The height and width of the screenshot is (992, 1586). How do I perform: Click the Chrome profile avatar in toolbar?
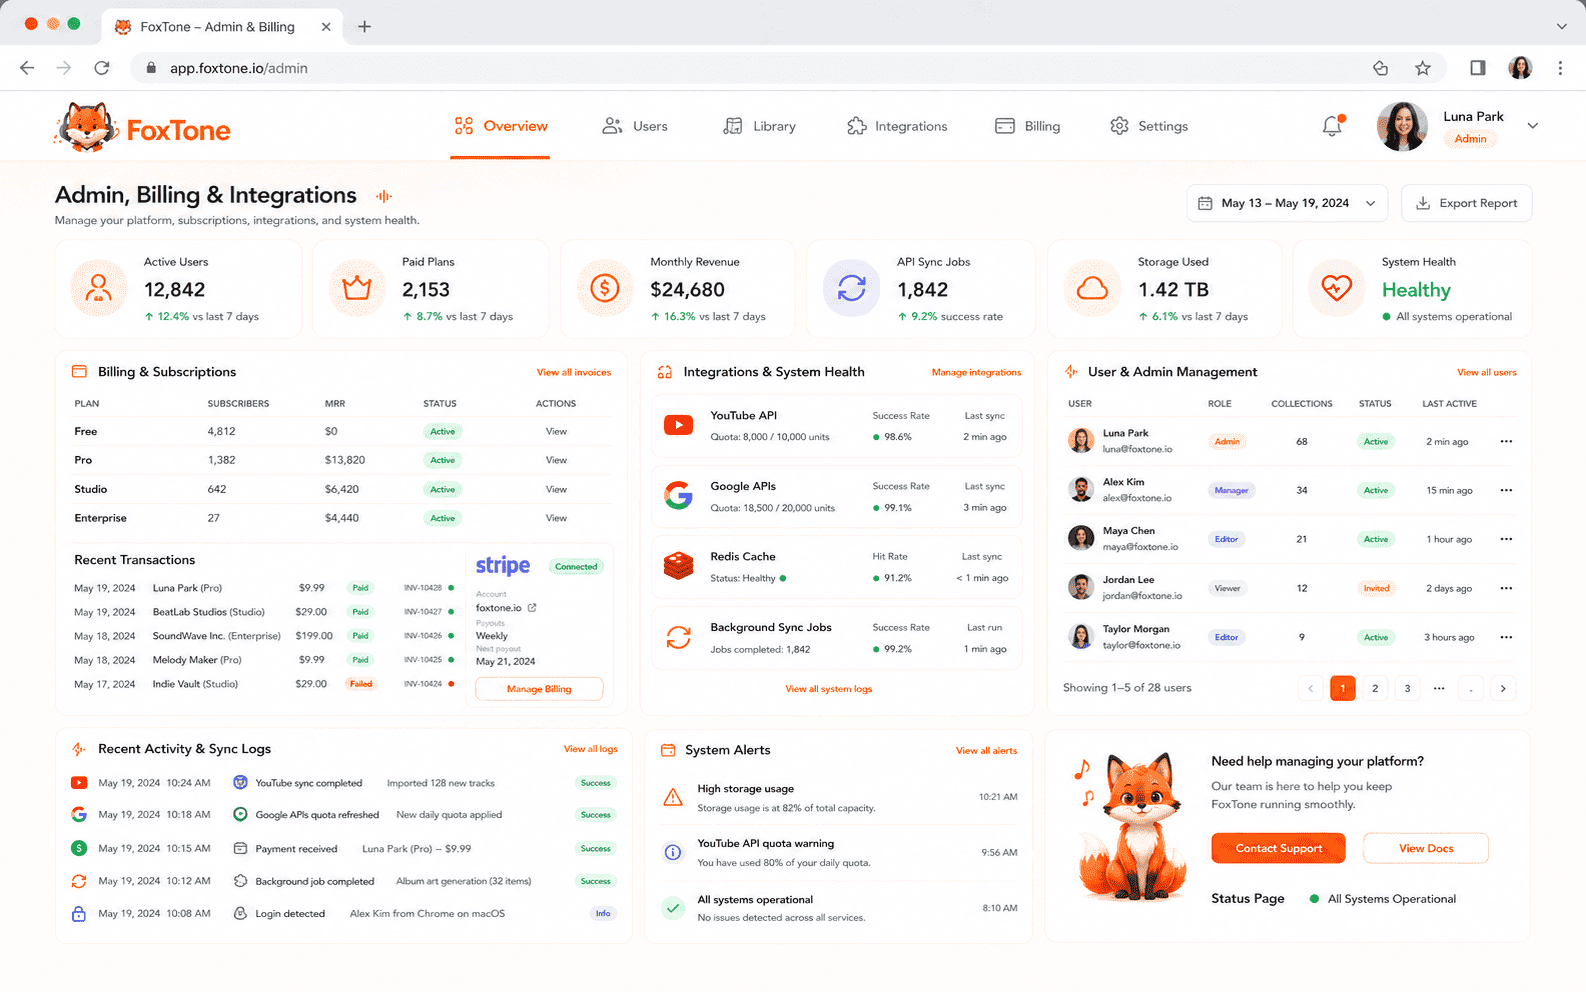point(1520,68)
